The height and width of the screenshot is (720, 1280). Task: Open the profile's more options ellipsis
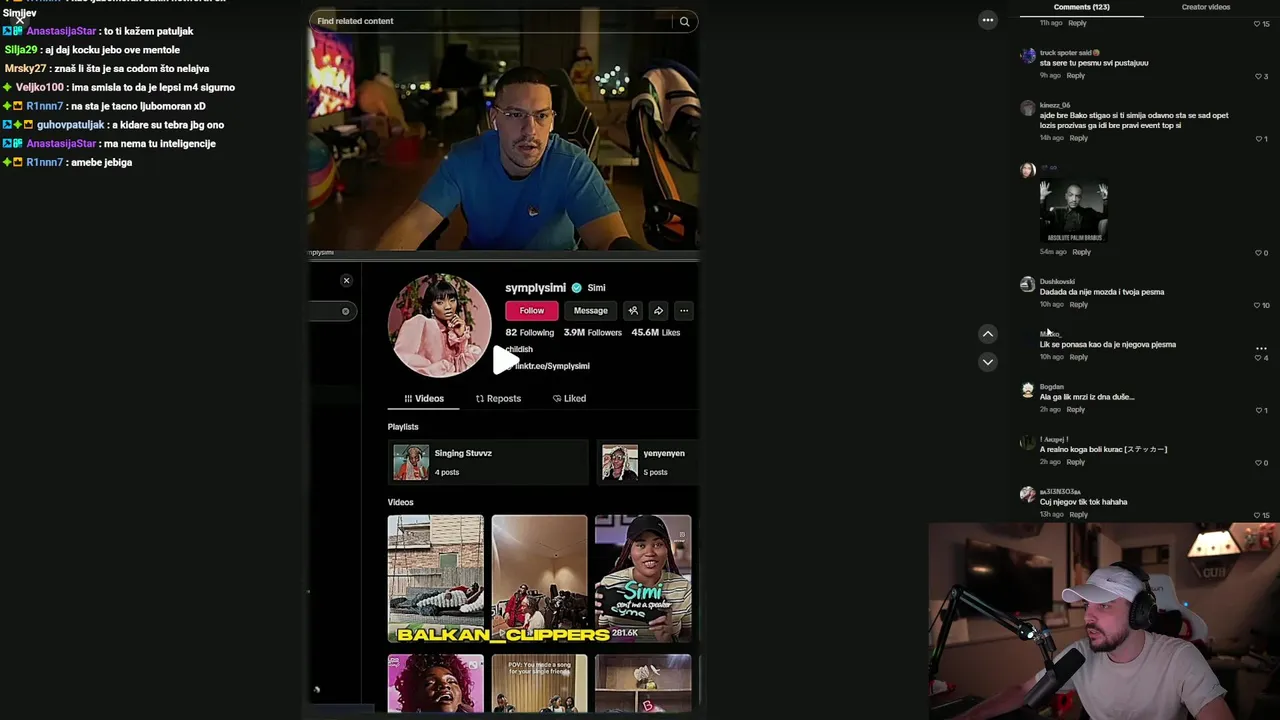click(x=684, y=311)
